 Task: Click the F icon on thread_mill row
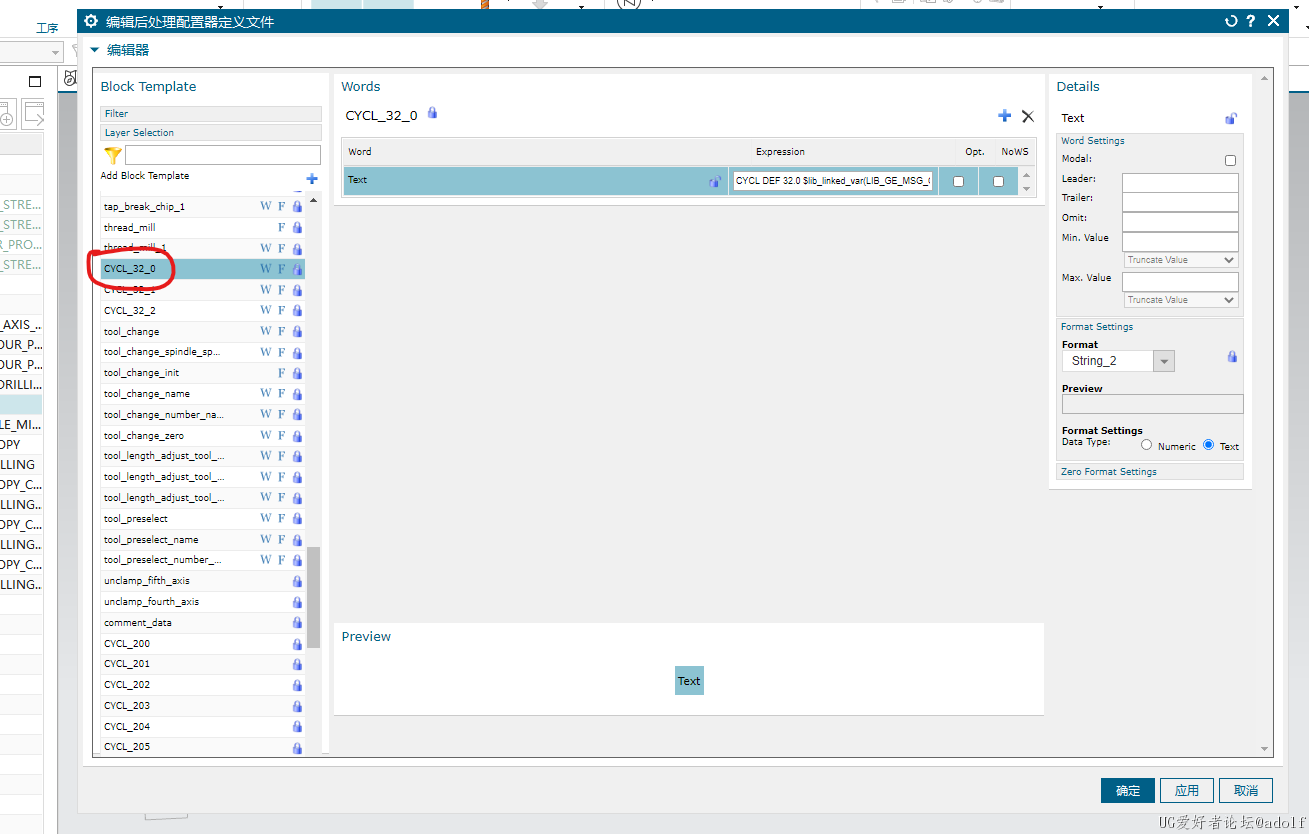[282, 227]
